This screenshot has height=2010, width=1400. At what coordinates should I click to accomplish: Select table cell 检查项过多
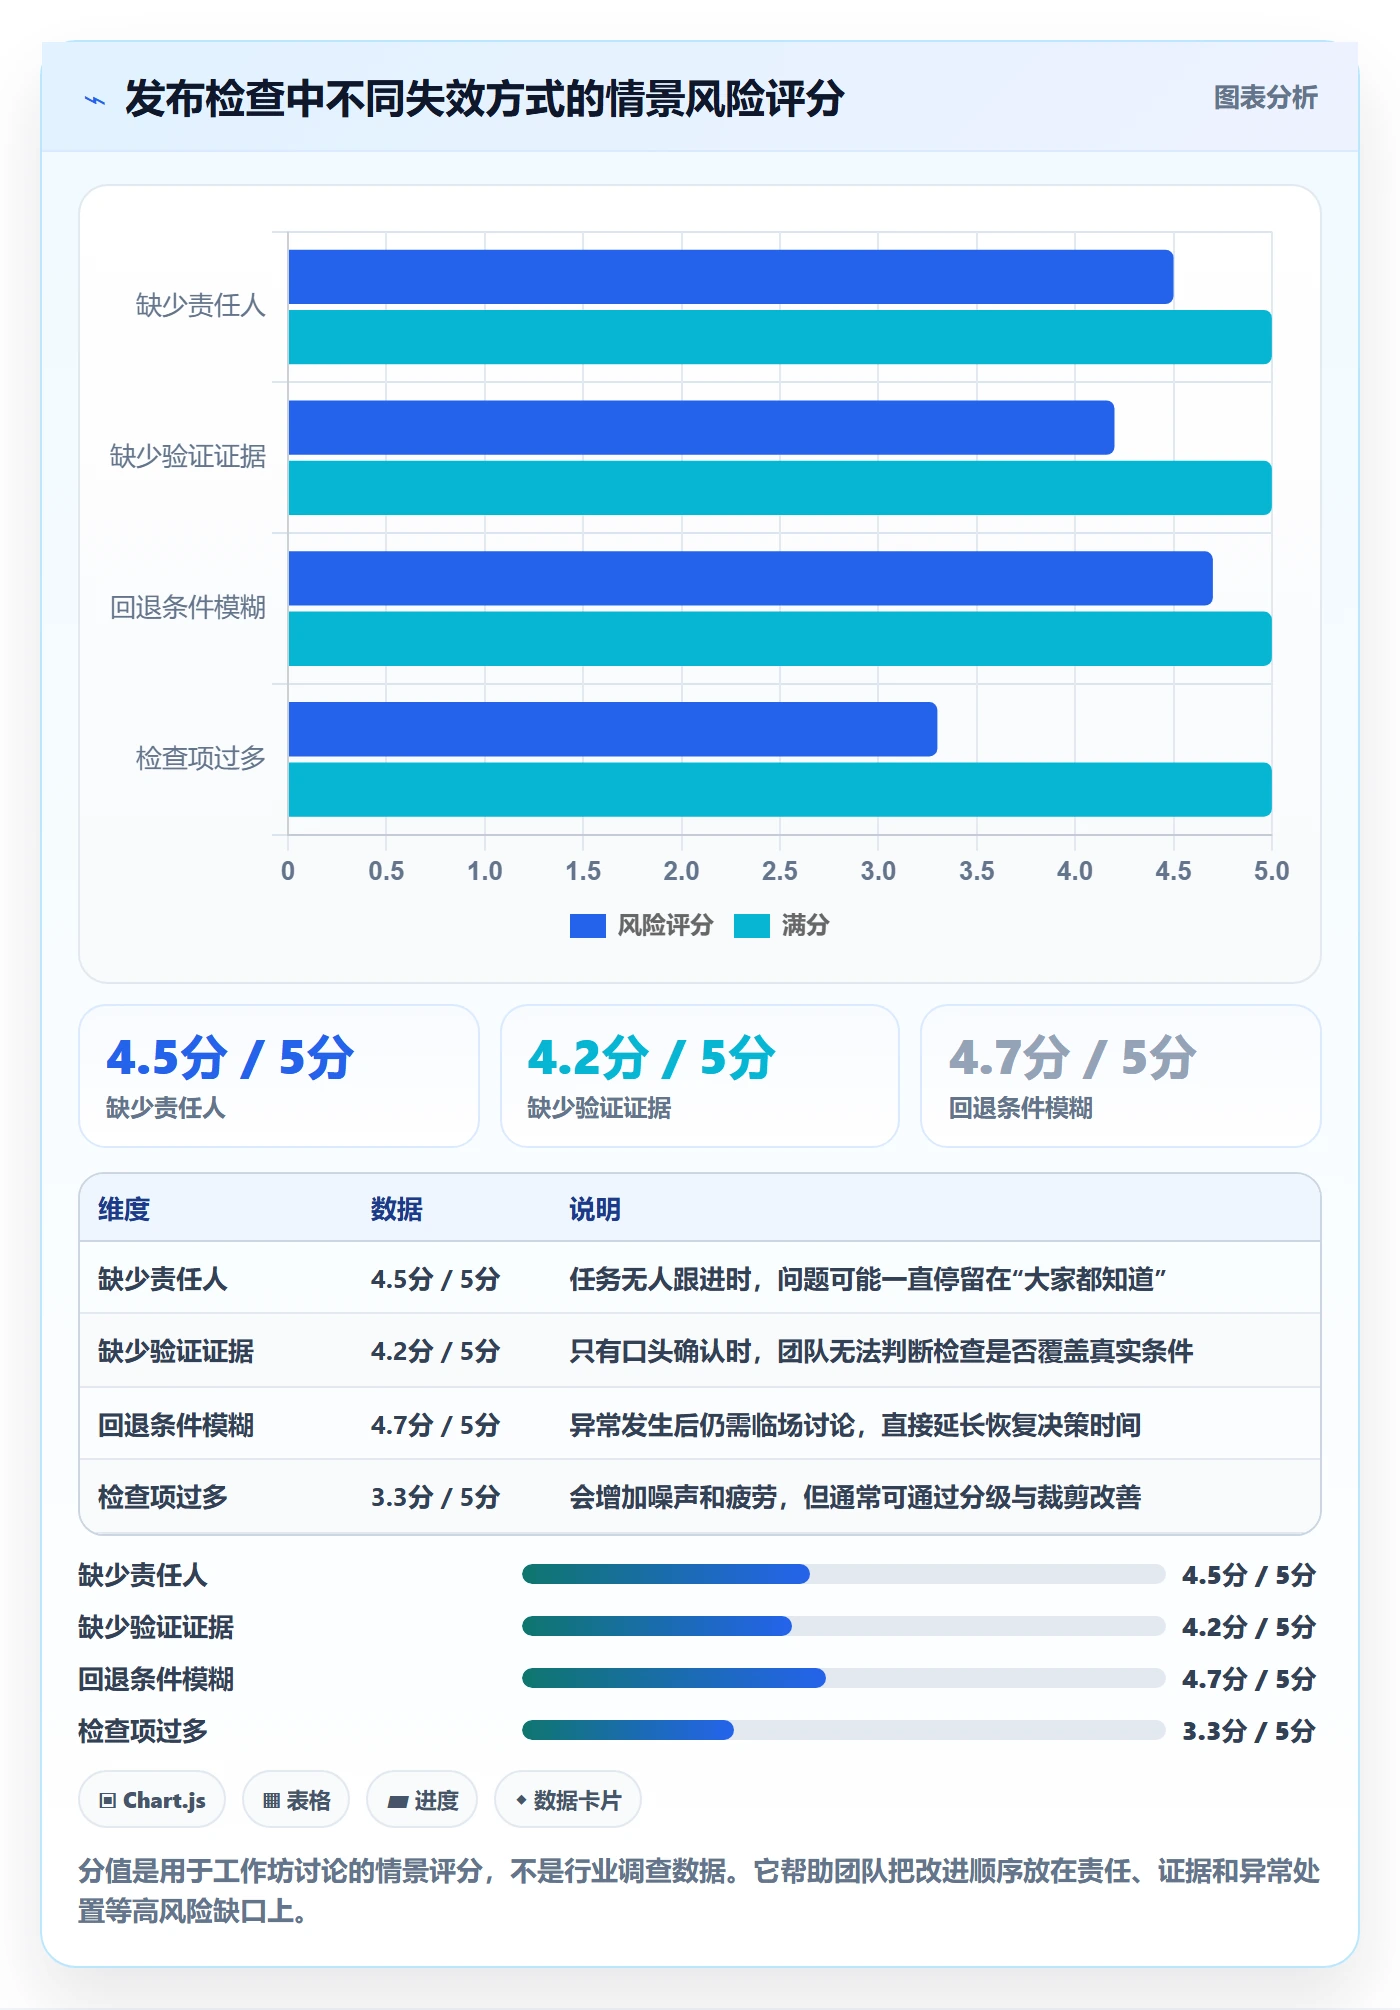pyautogui.click(x=163, y=1497)
